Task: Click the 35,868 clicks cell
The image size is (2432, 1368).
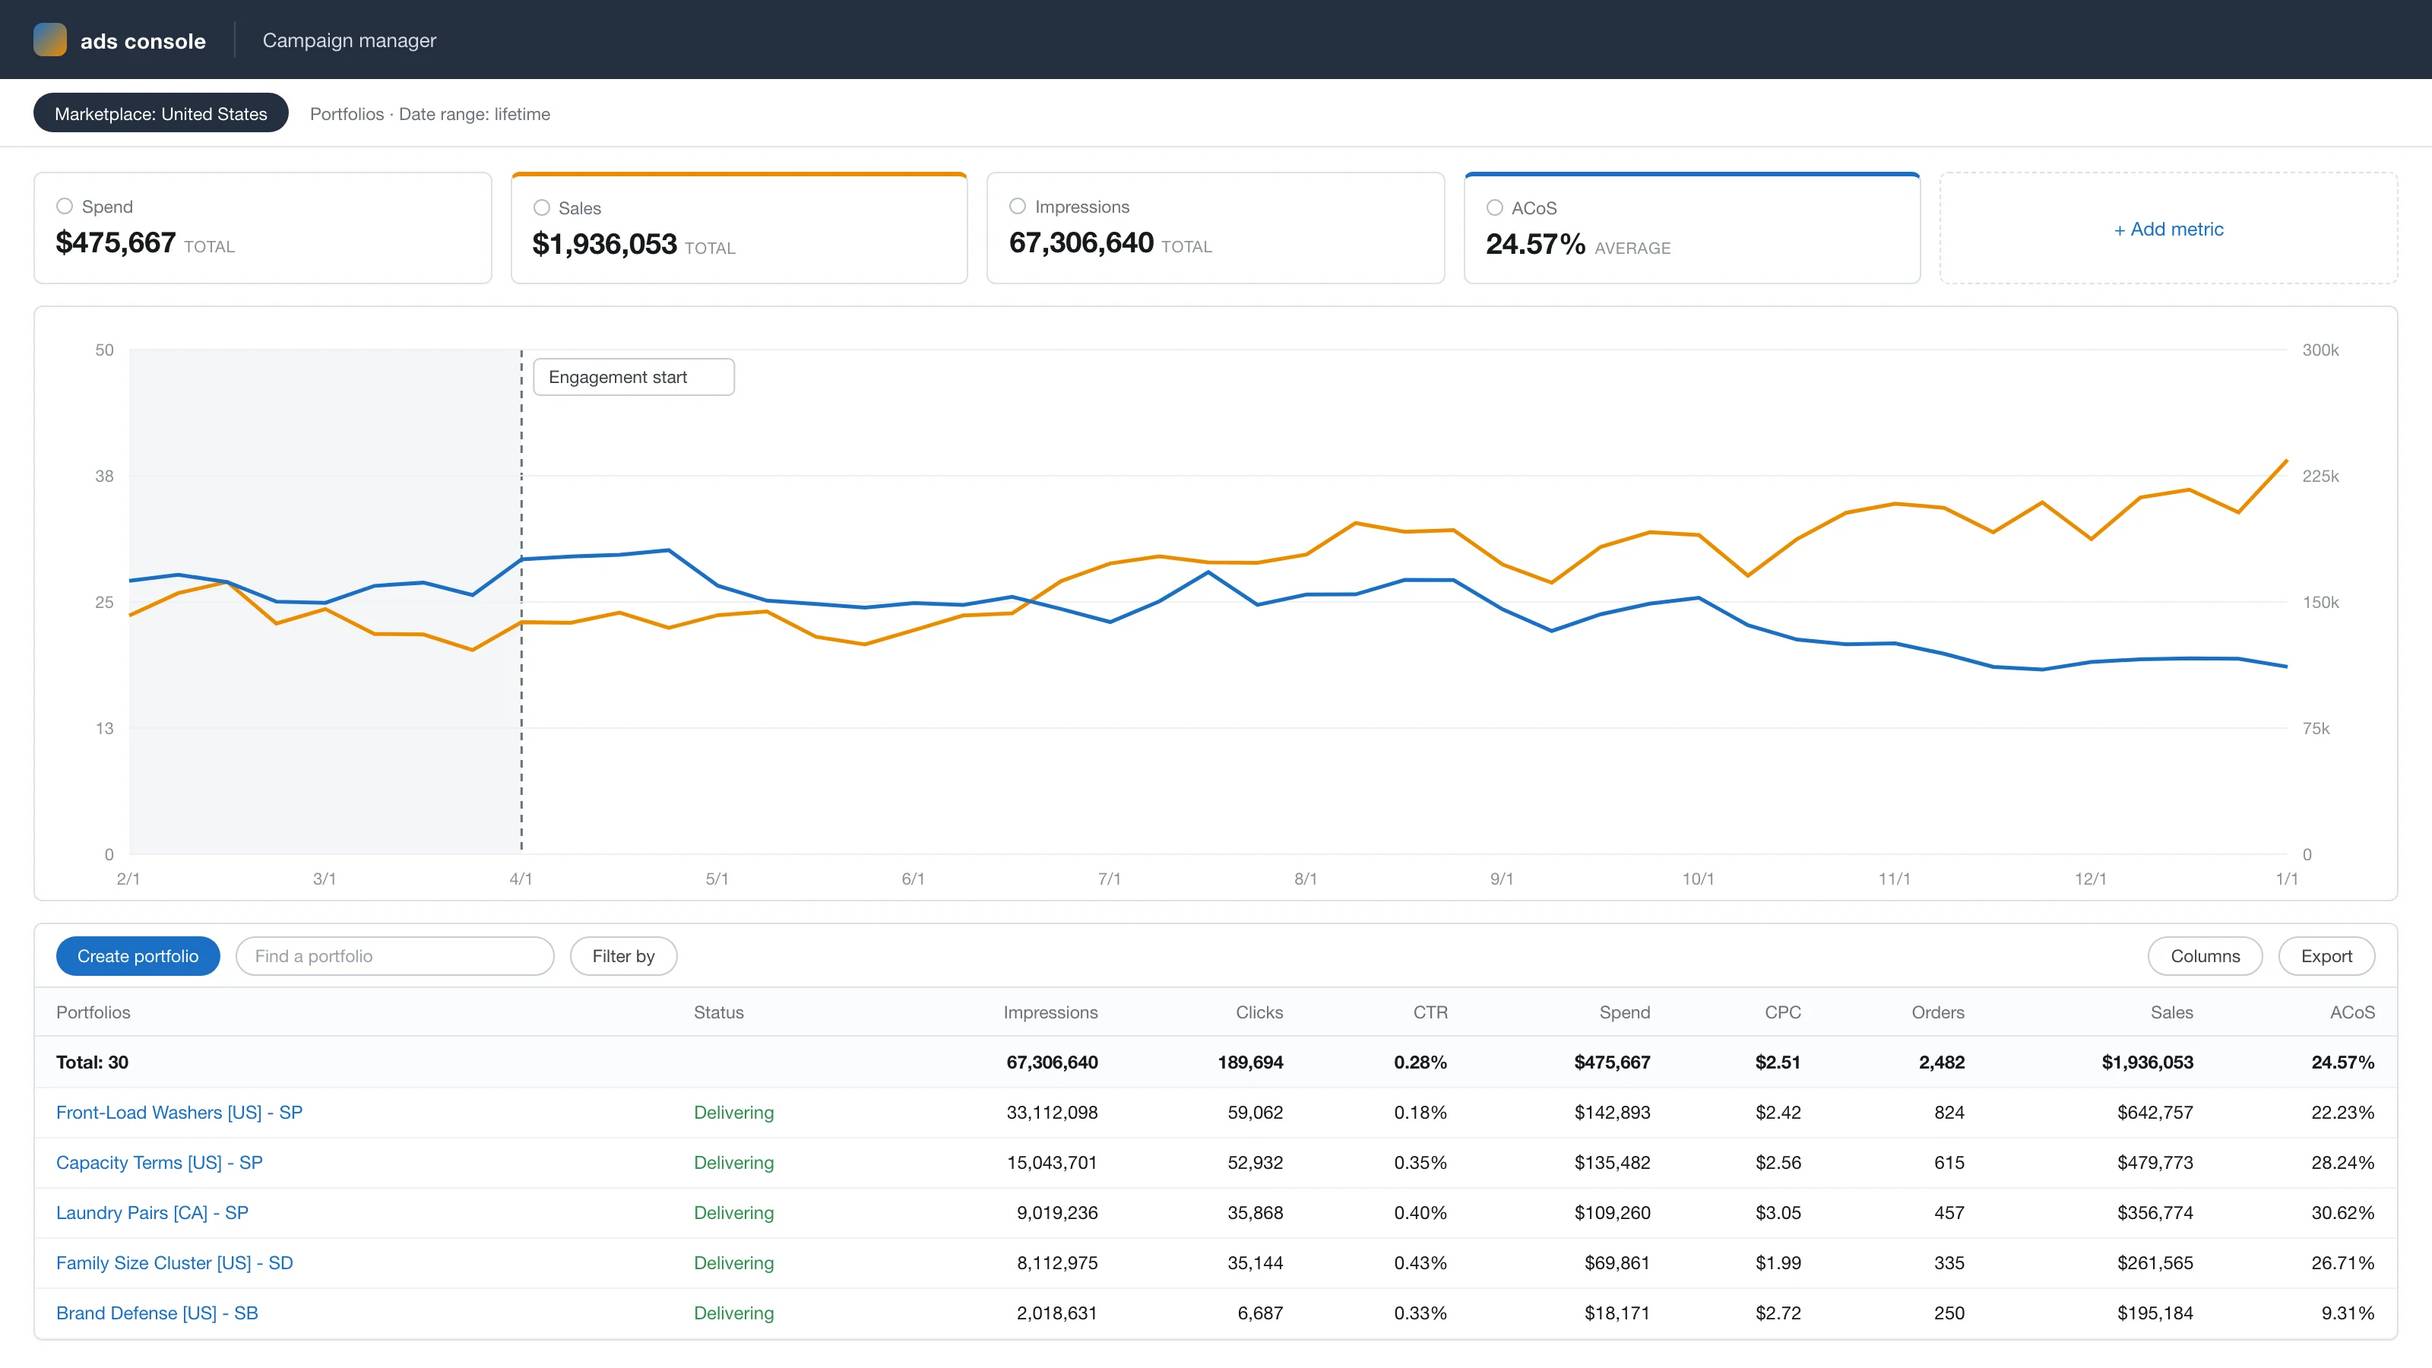Action: (1255, 1212)
